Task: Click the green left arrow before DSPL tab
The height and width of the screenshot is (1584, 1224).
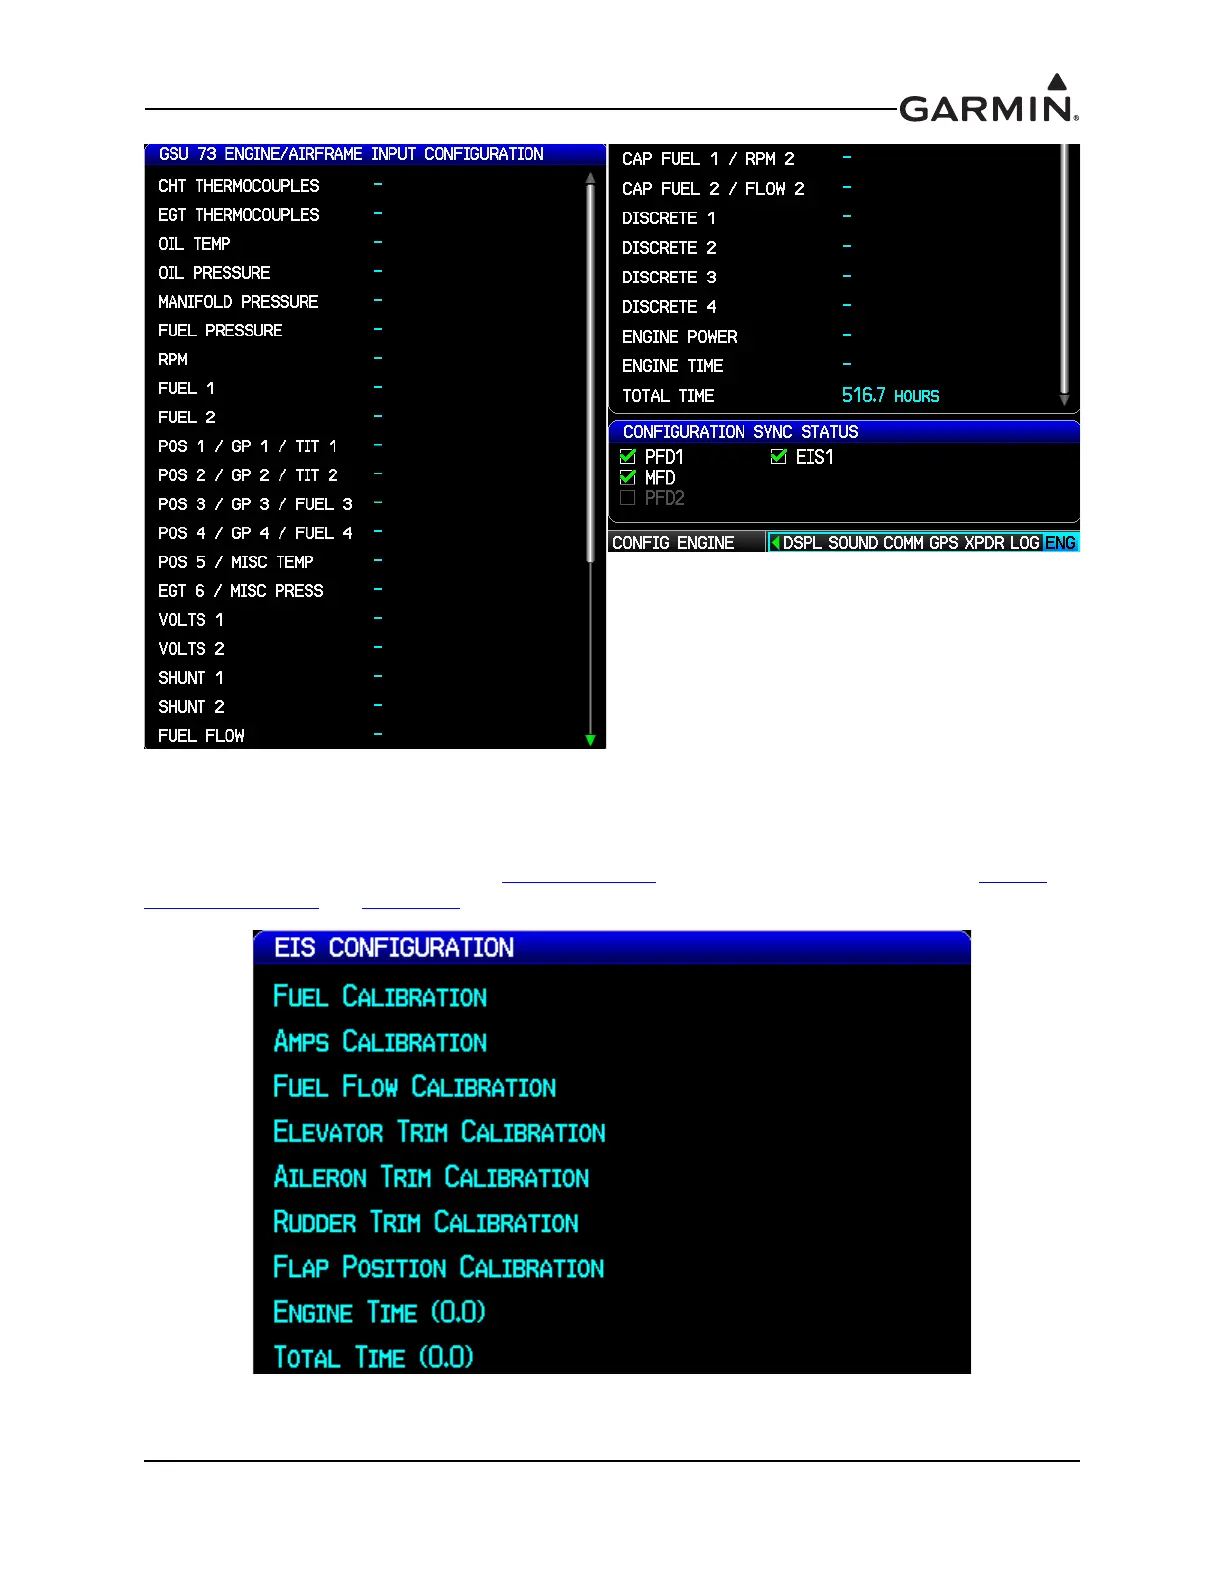Action: coord(775,543)
